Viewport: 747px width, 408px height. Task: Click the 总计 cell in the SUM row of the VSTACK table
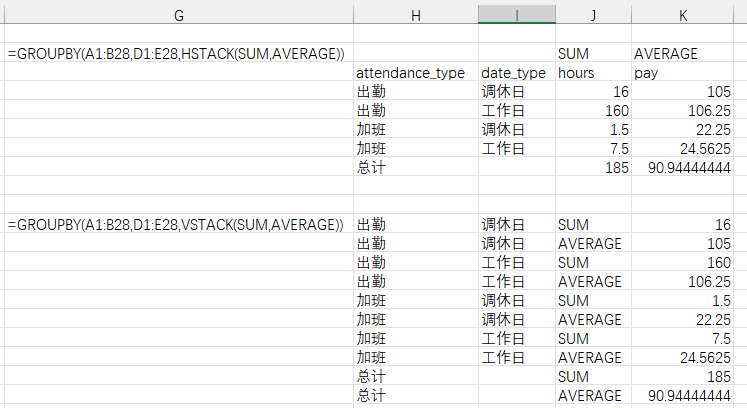click(x=415, y=377)
